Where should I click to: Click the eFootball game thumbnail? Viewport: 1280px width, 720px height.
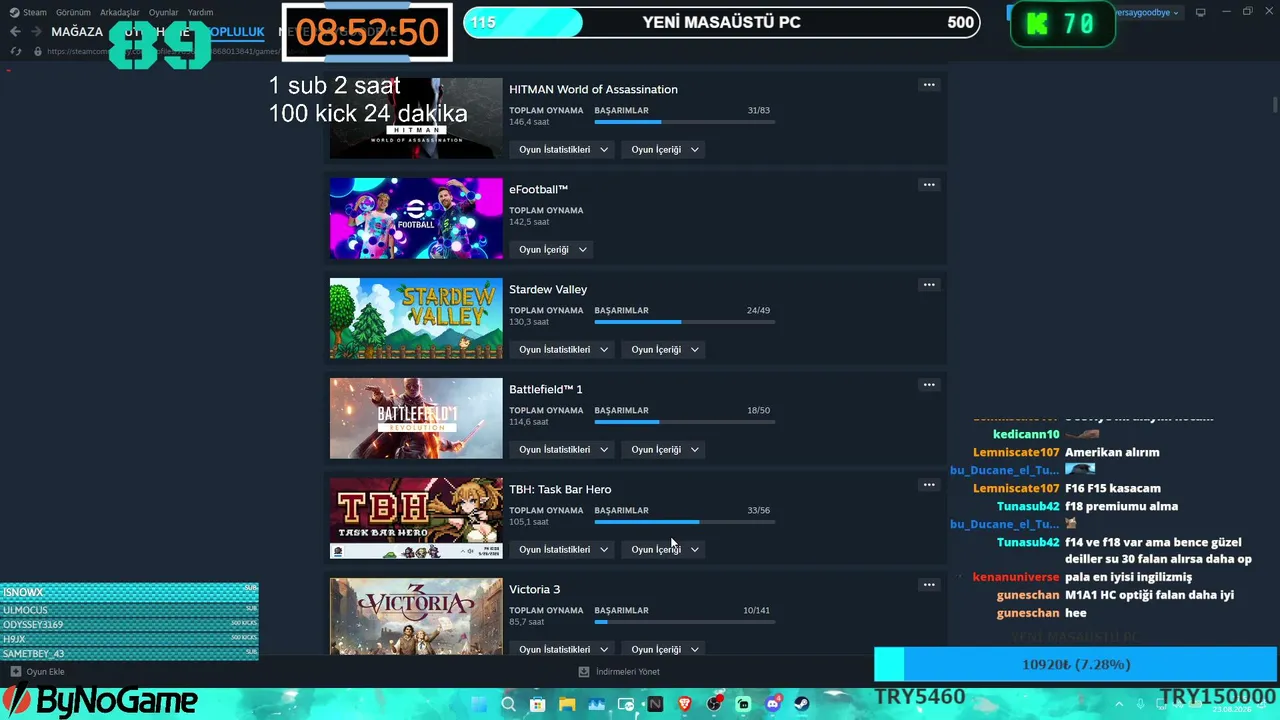(x=416, y=218)
